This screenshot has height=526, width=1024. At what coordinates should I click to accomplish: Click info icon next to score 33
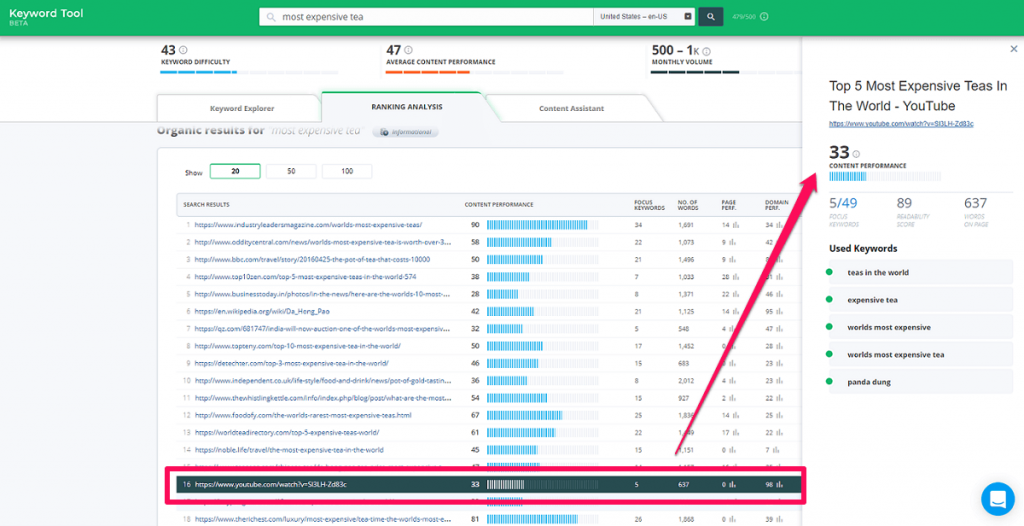click(x=856, y=154)
